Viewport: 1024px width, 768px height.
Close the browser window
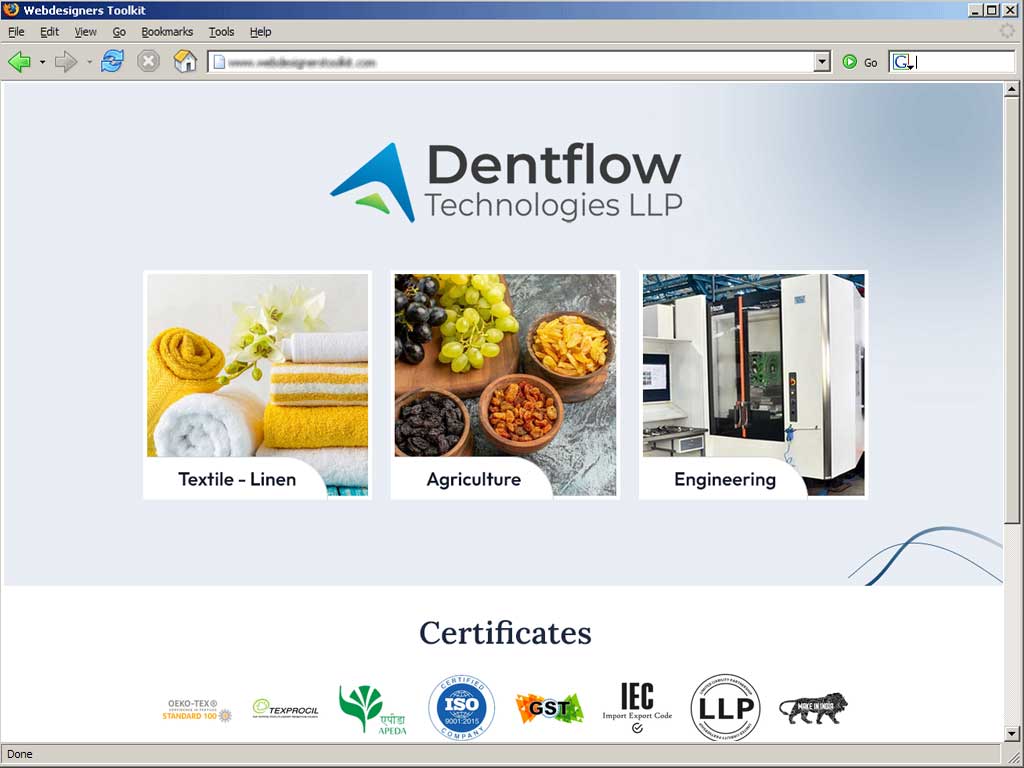pos(1010,10)
